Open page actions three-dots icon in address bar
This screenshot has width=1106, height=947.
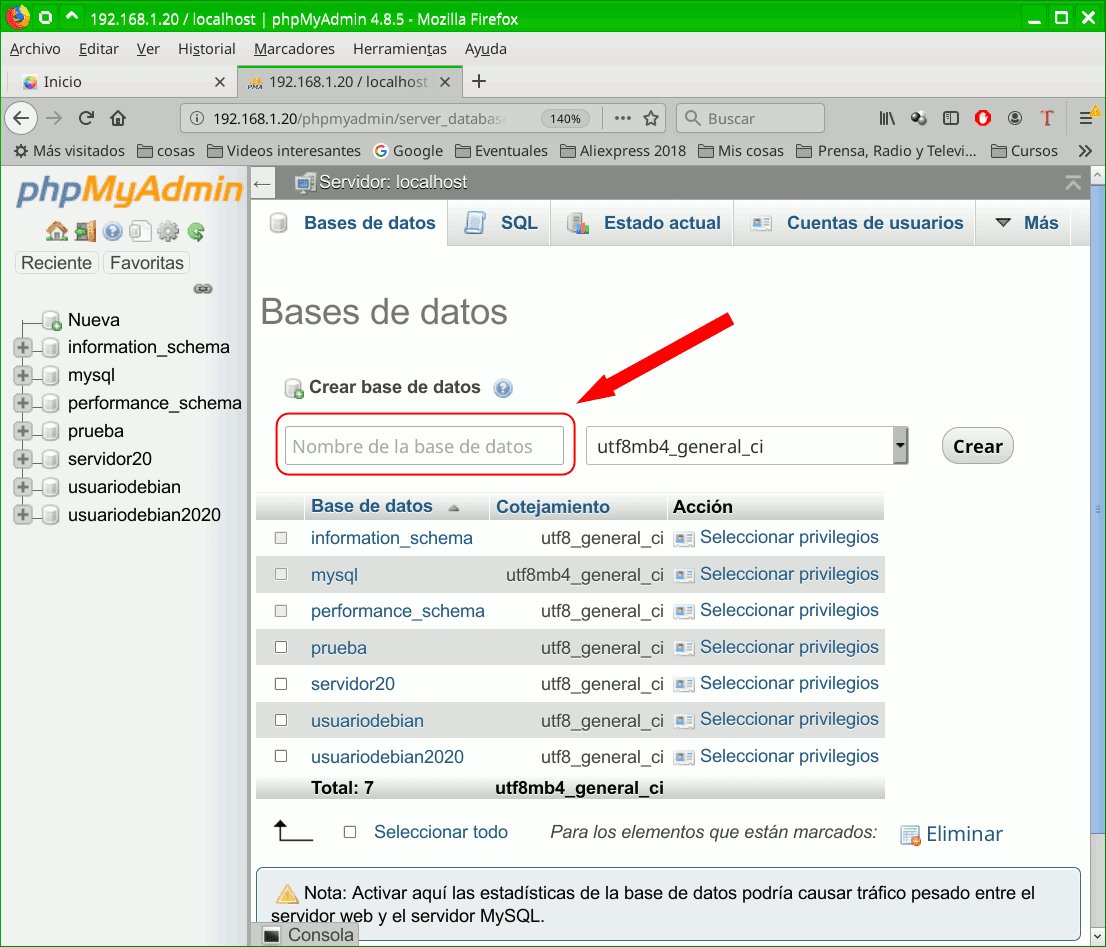[x=622, y=118]
